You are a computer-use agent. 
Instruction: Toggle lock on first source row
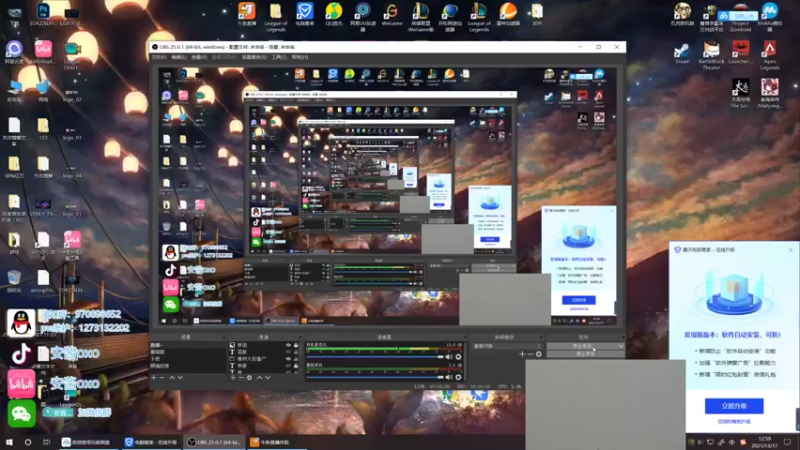click(296, 345)
